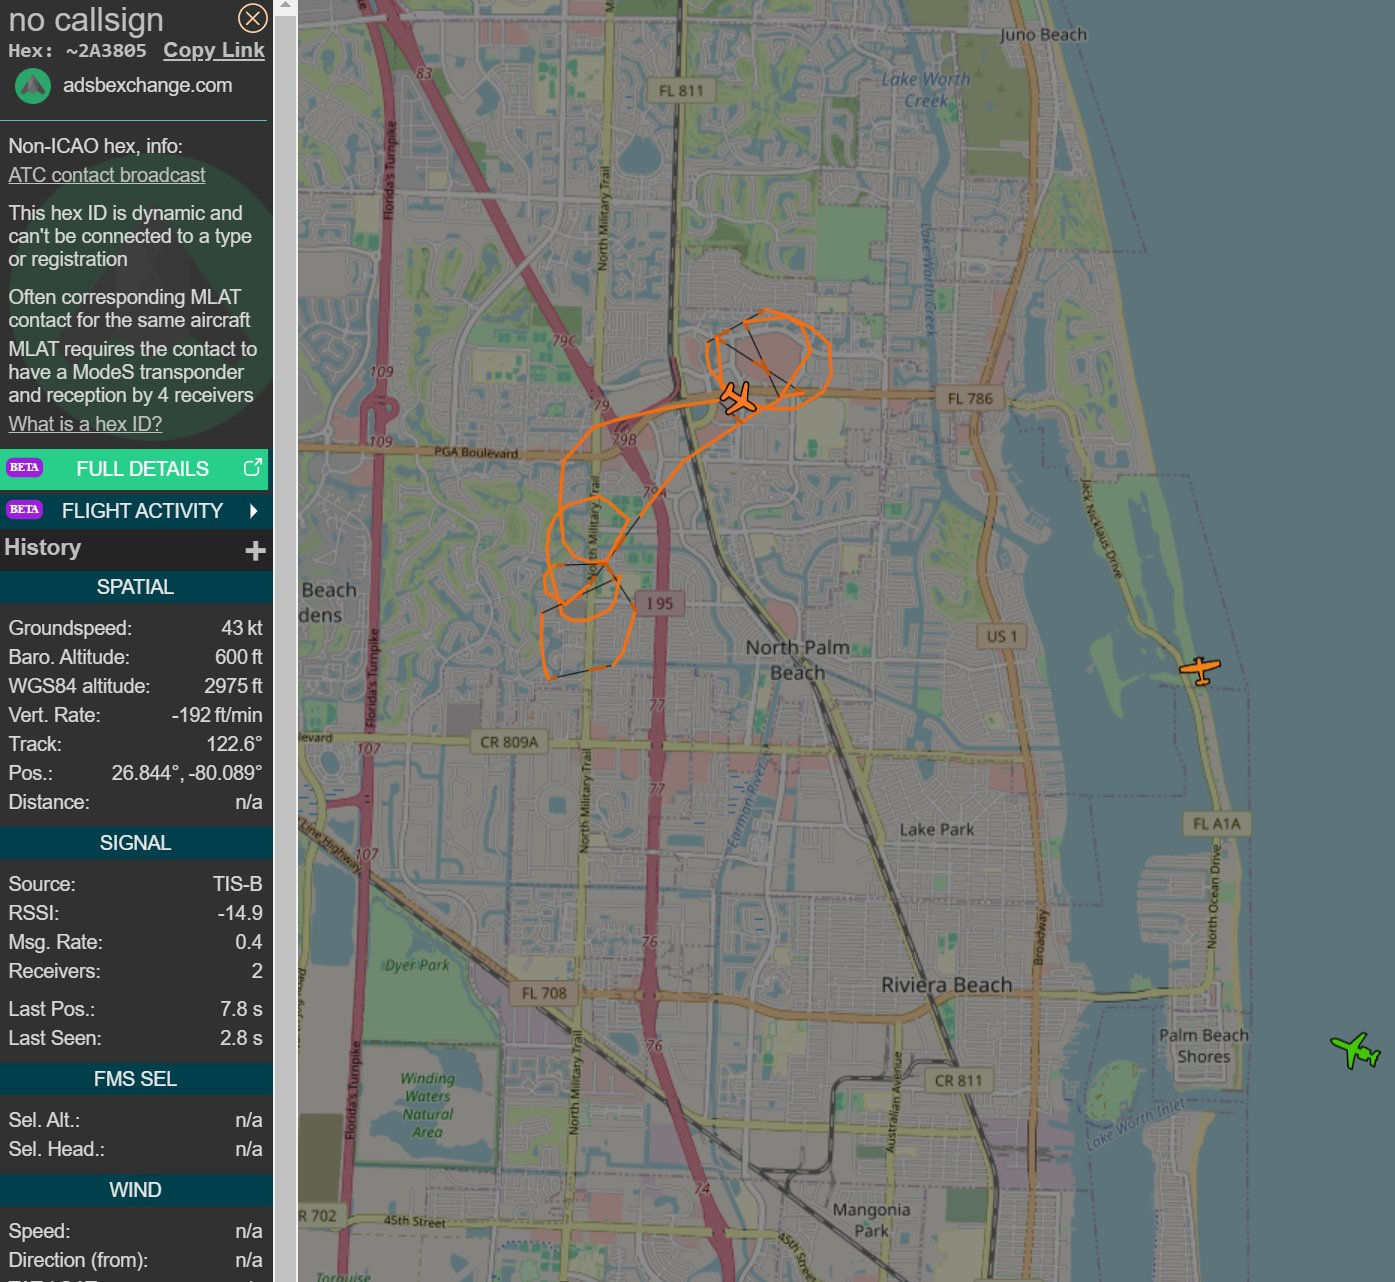Viewport: 1395px width, 1282px height.
Task: Click the RSSI value -14.9
Action: [241, 913]
